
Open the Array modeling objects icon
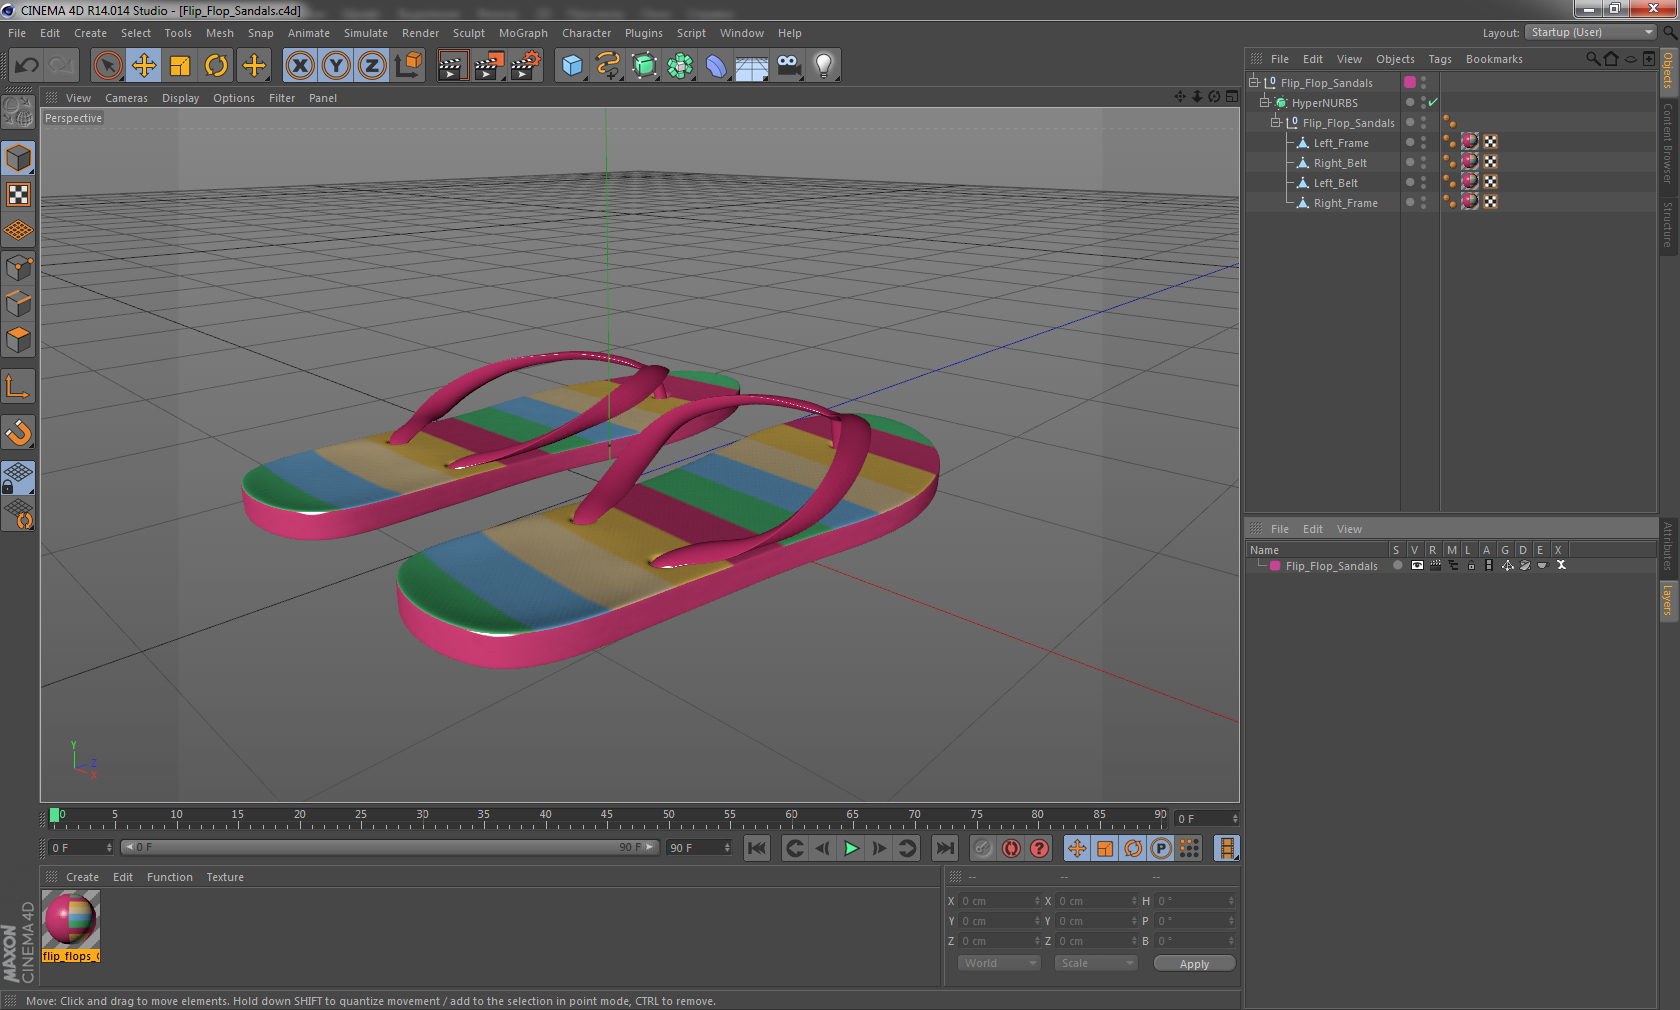(680, 66)
